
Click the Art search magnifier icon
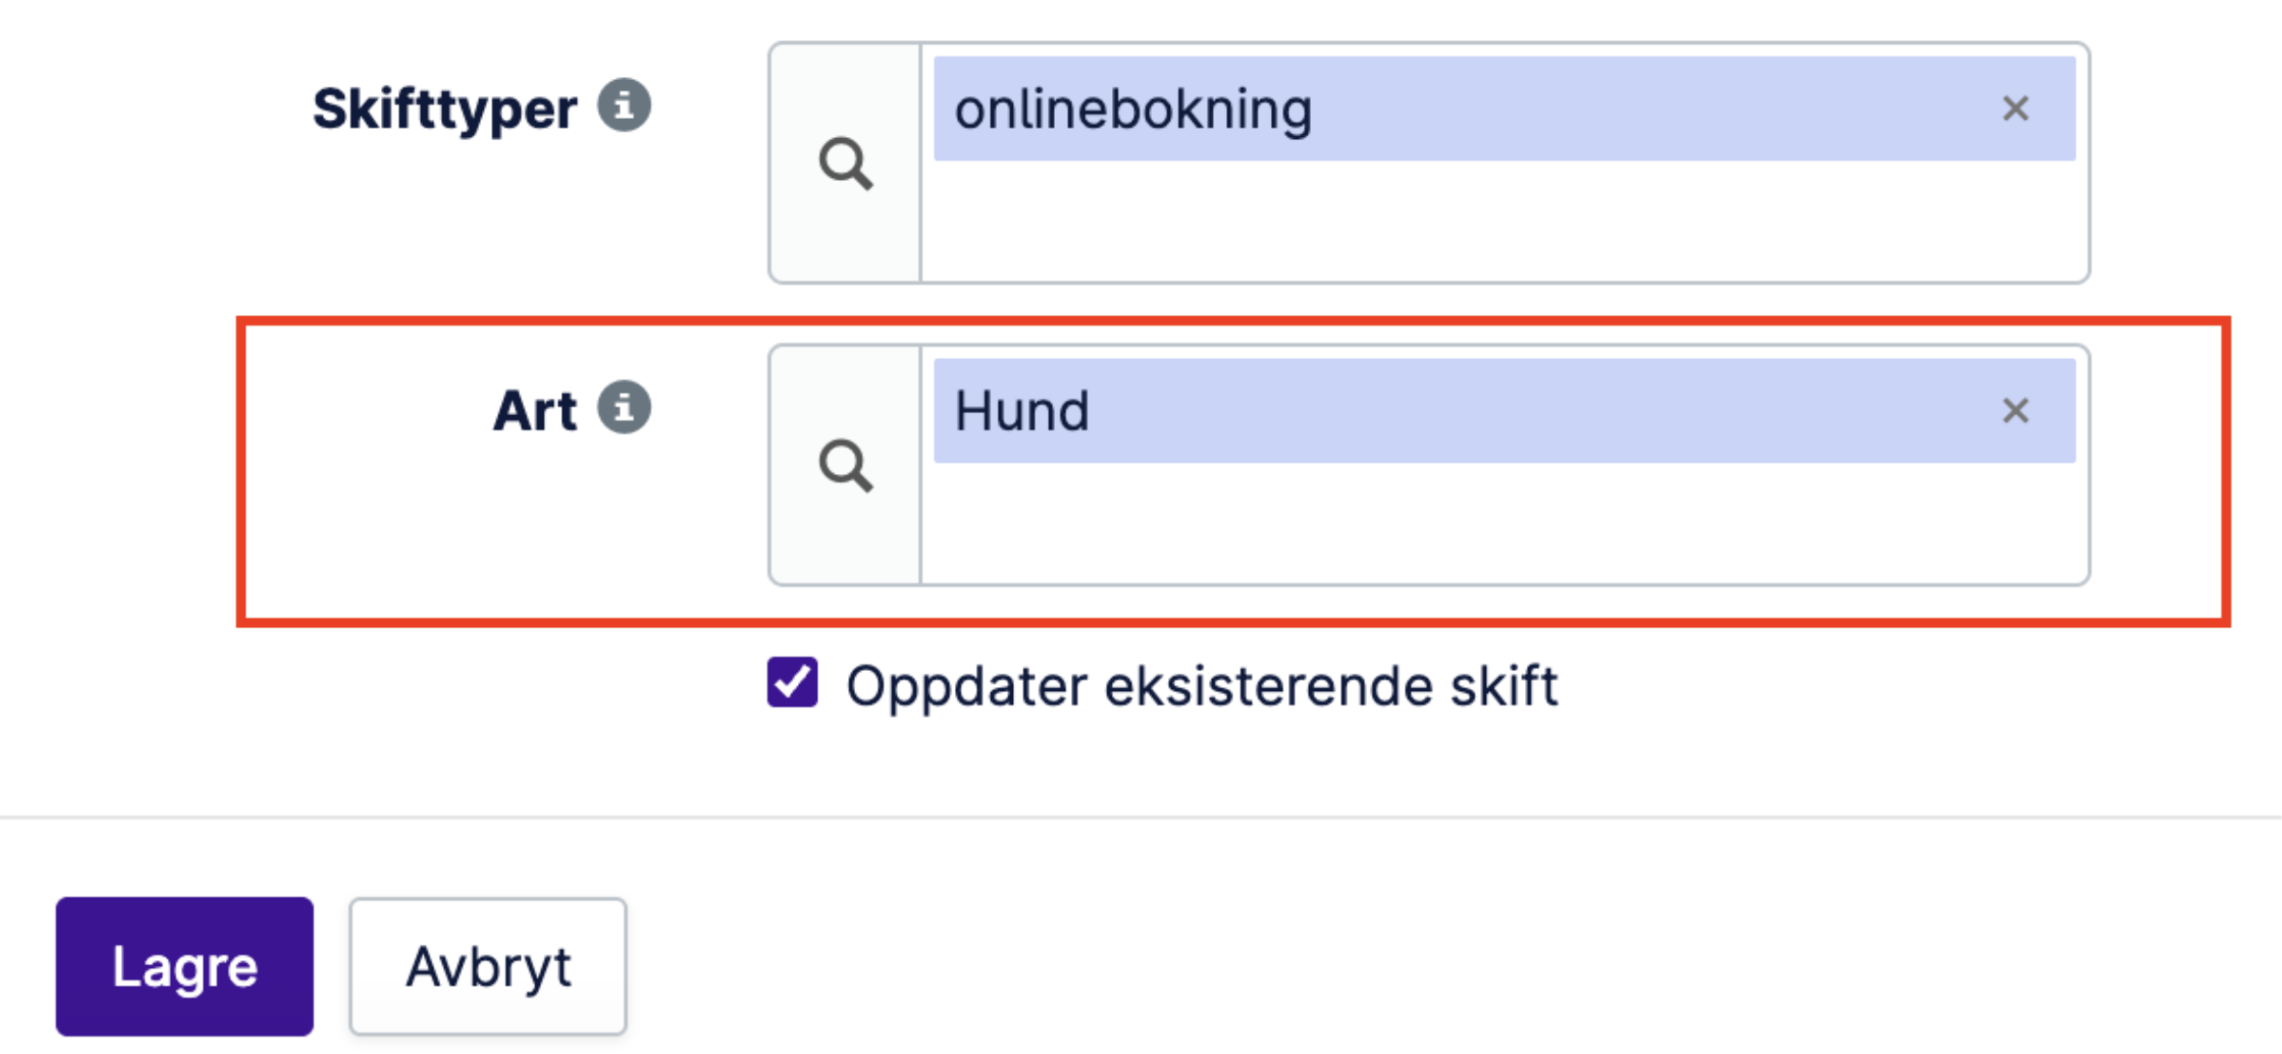[x=845, y=465]
